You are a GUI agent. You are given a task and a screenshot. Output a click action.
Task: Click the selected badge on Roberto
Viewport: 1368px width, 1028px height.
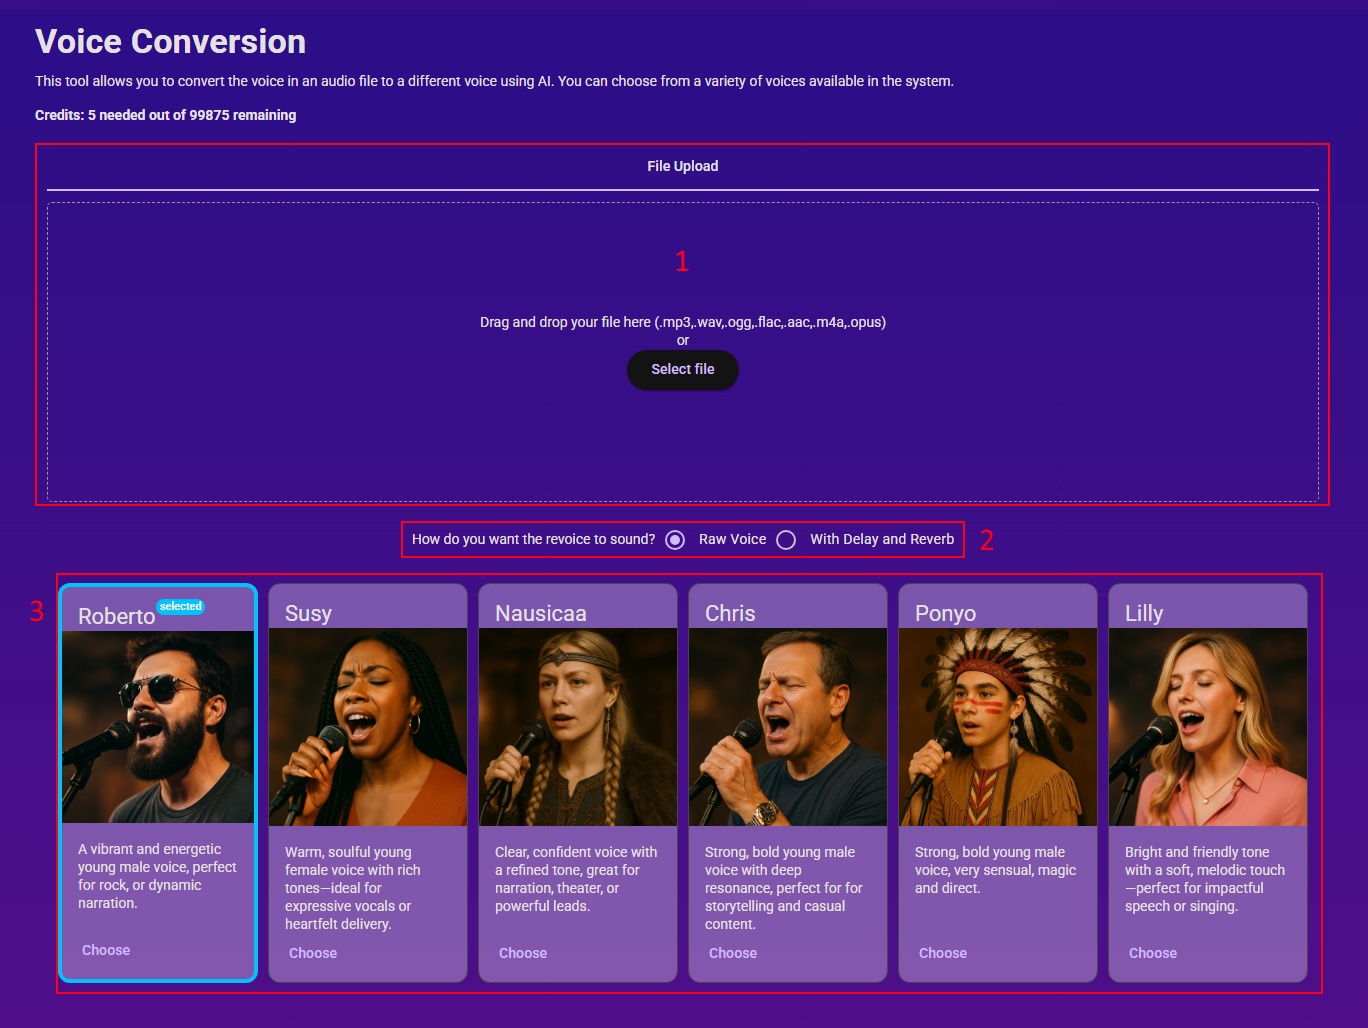[x=181, y=607]
